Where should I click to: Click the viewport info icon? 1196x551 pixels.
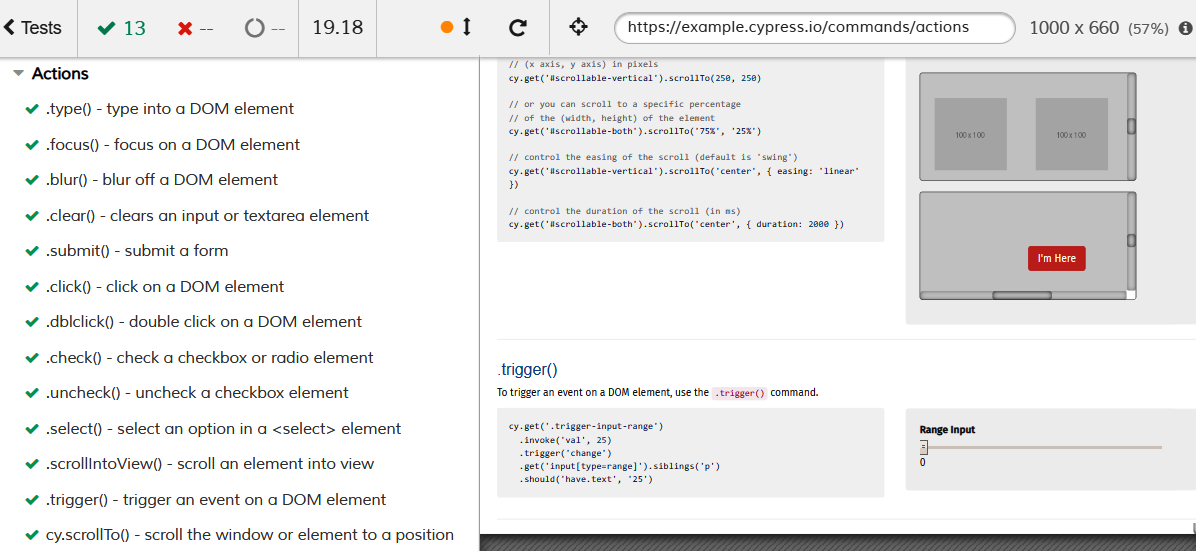pyautogui.click(x=1185, y=28)
